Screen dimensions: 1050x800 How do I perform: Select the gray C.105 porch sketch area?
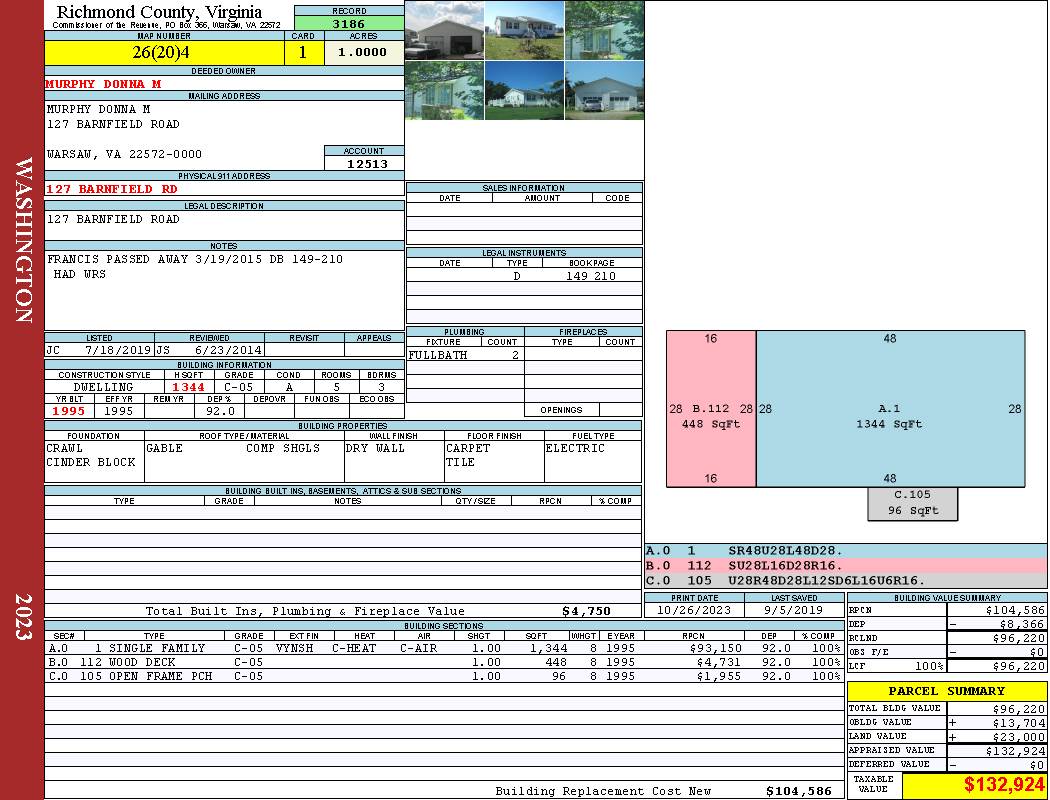coord(913,503)
